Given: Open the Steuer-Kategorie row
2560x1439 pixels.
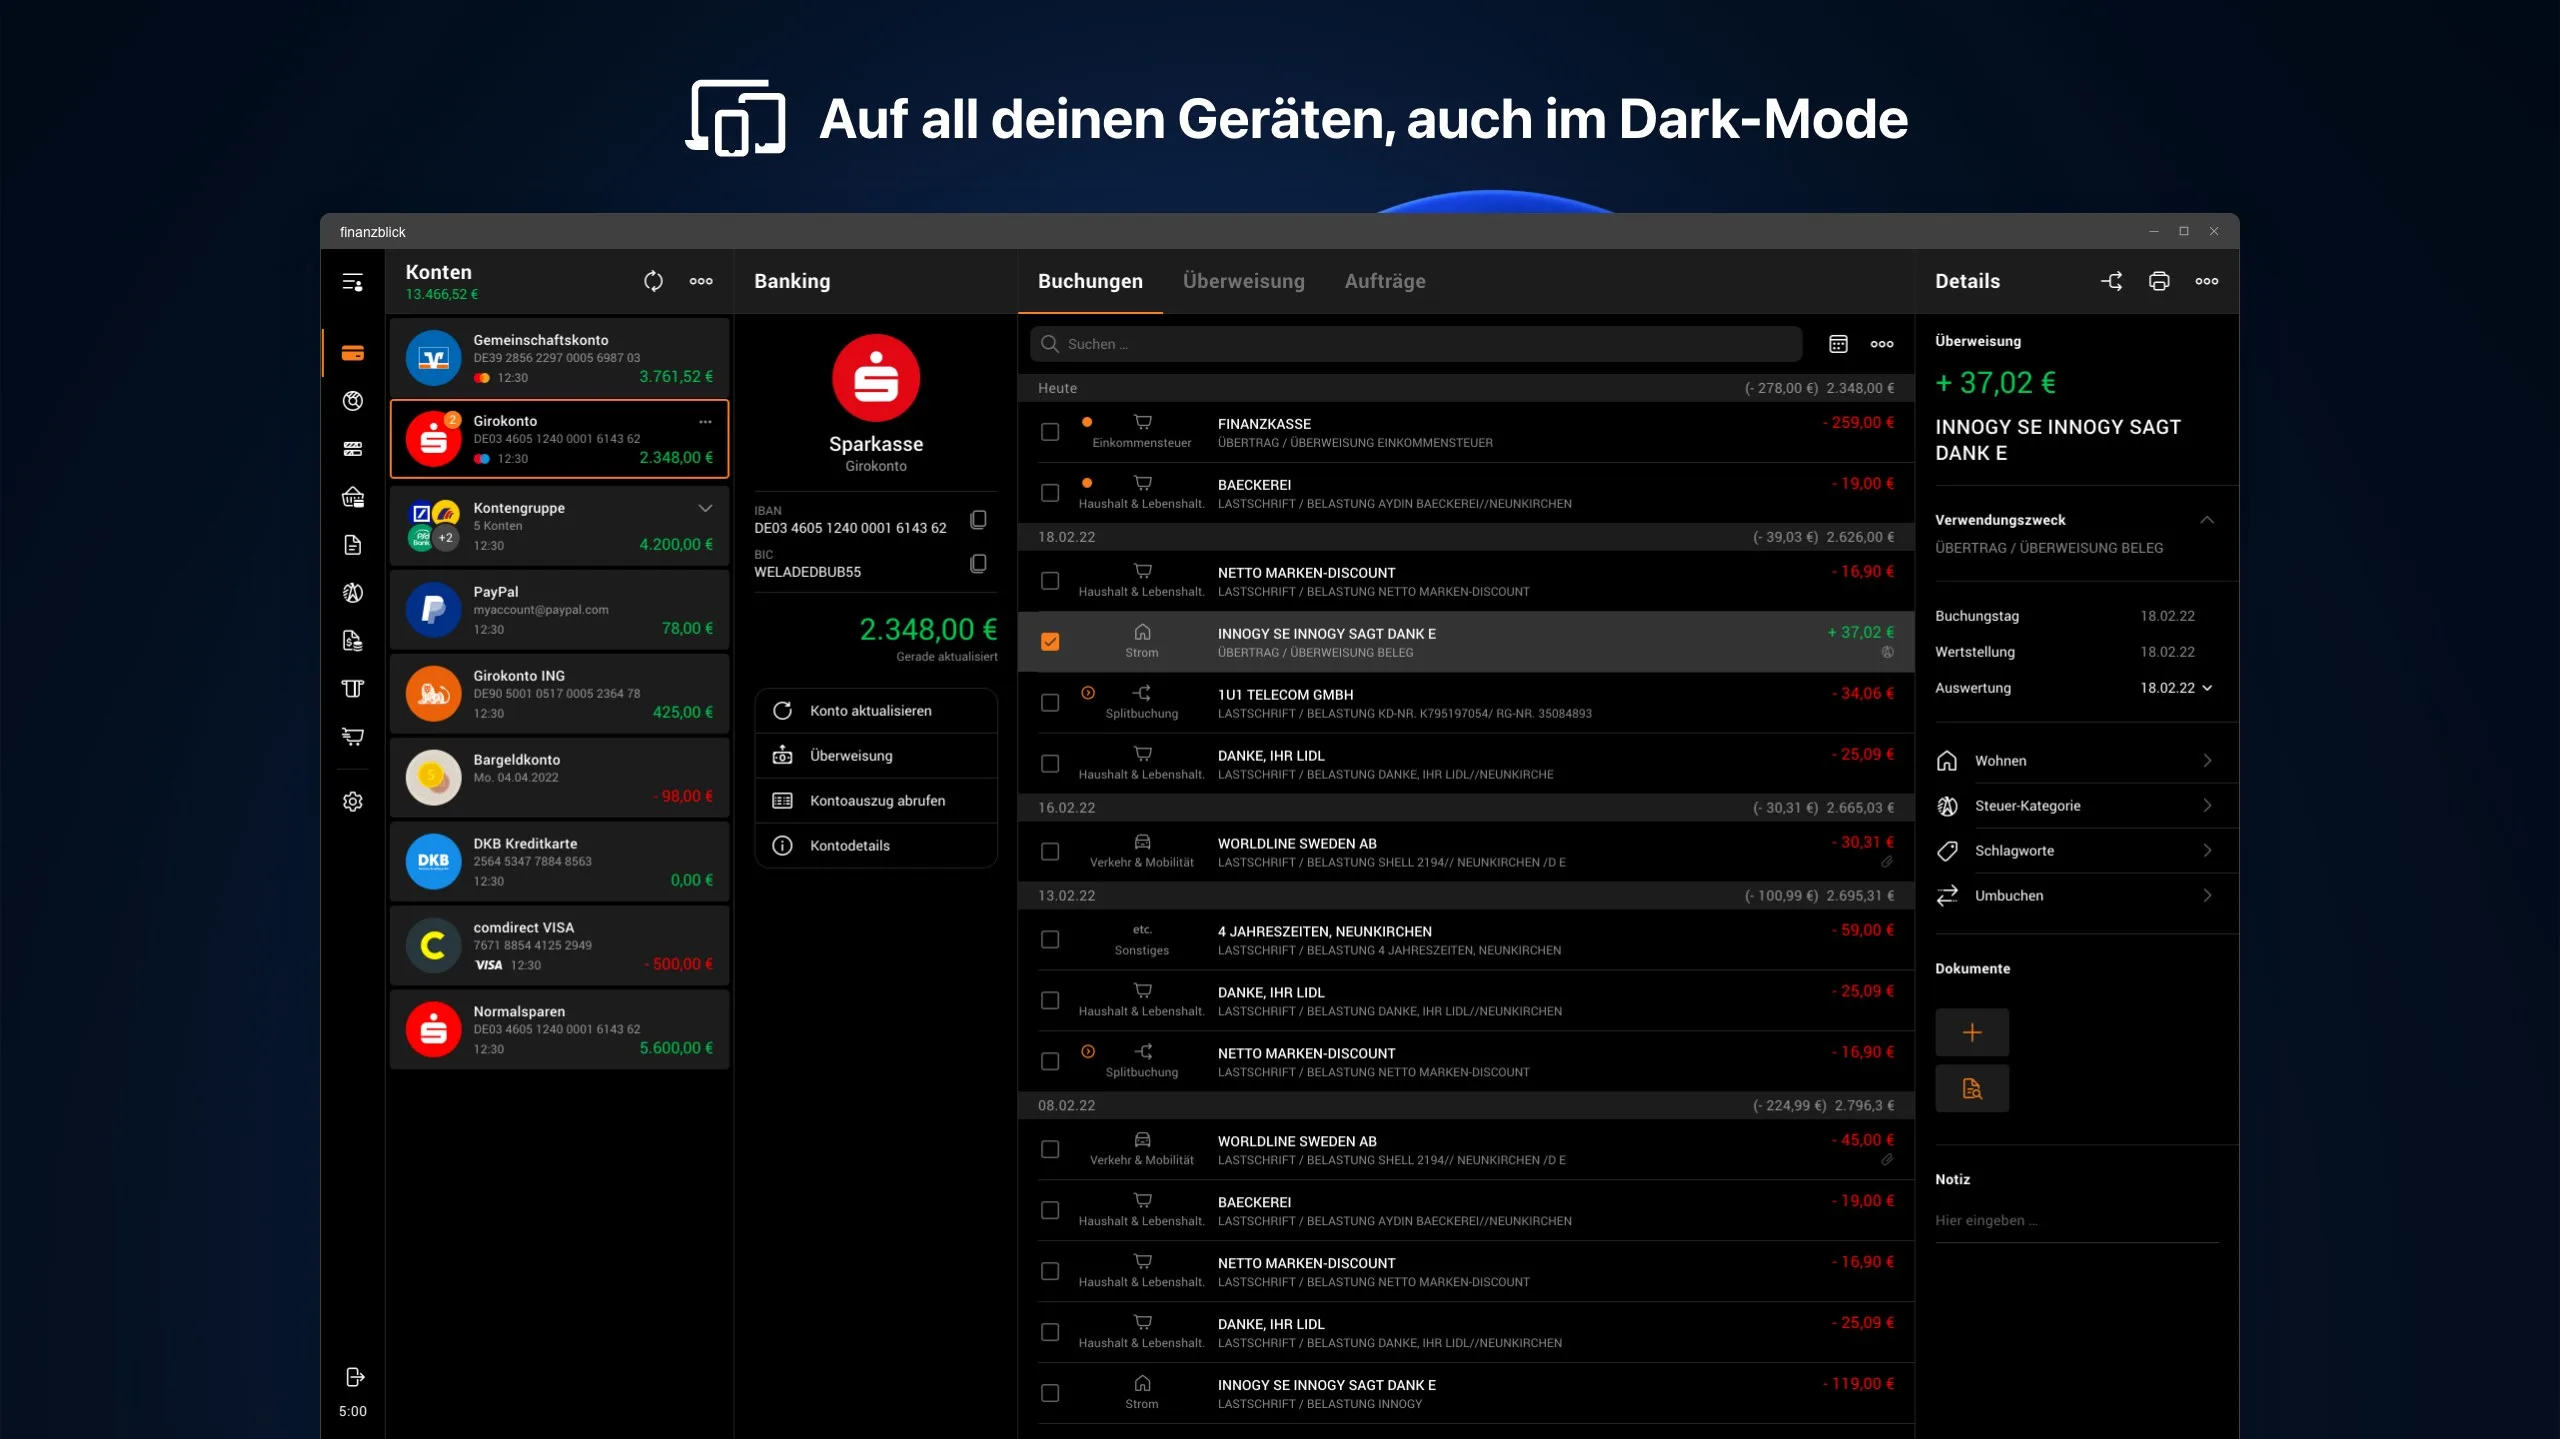Looking at the screenshot, I should point(2077,806).
